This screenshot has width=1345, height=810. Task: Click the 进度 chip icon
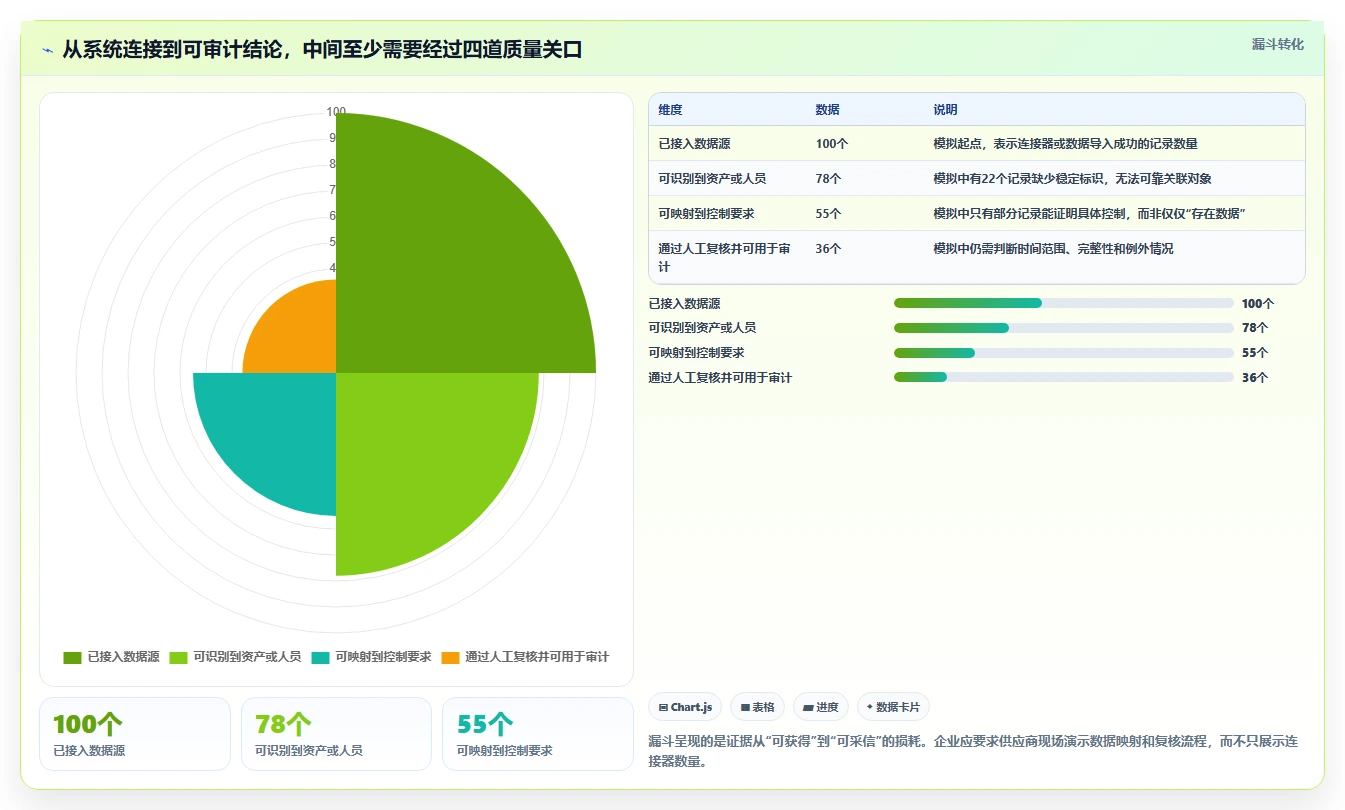(x=808, y=707)
